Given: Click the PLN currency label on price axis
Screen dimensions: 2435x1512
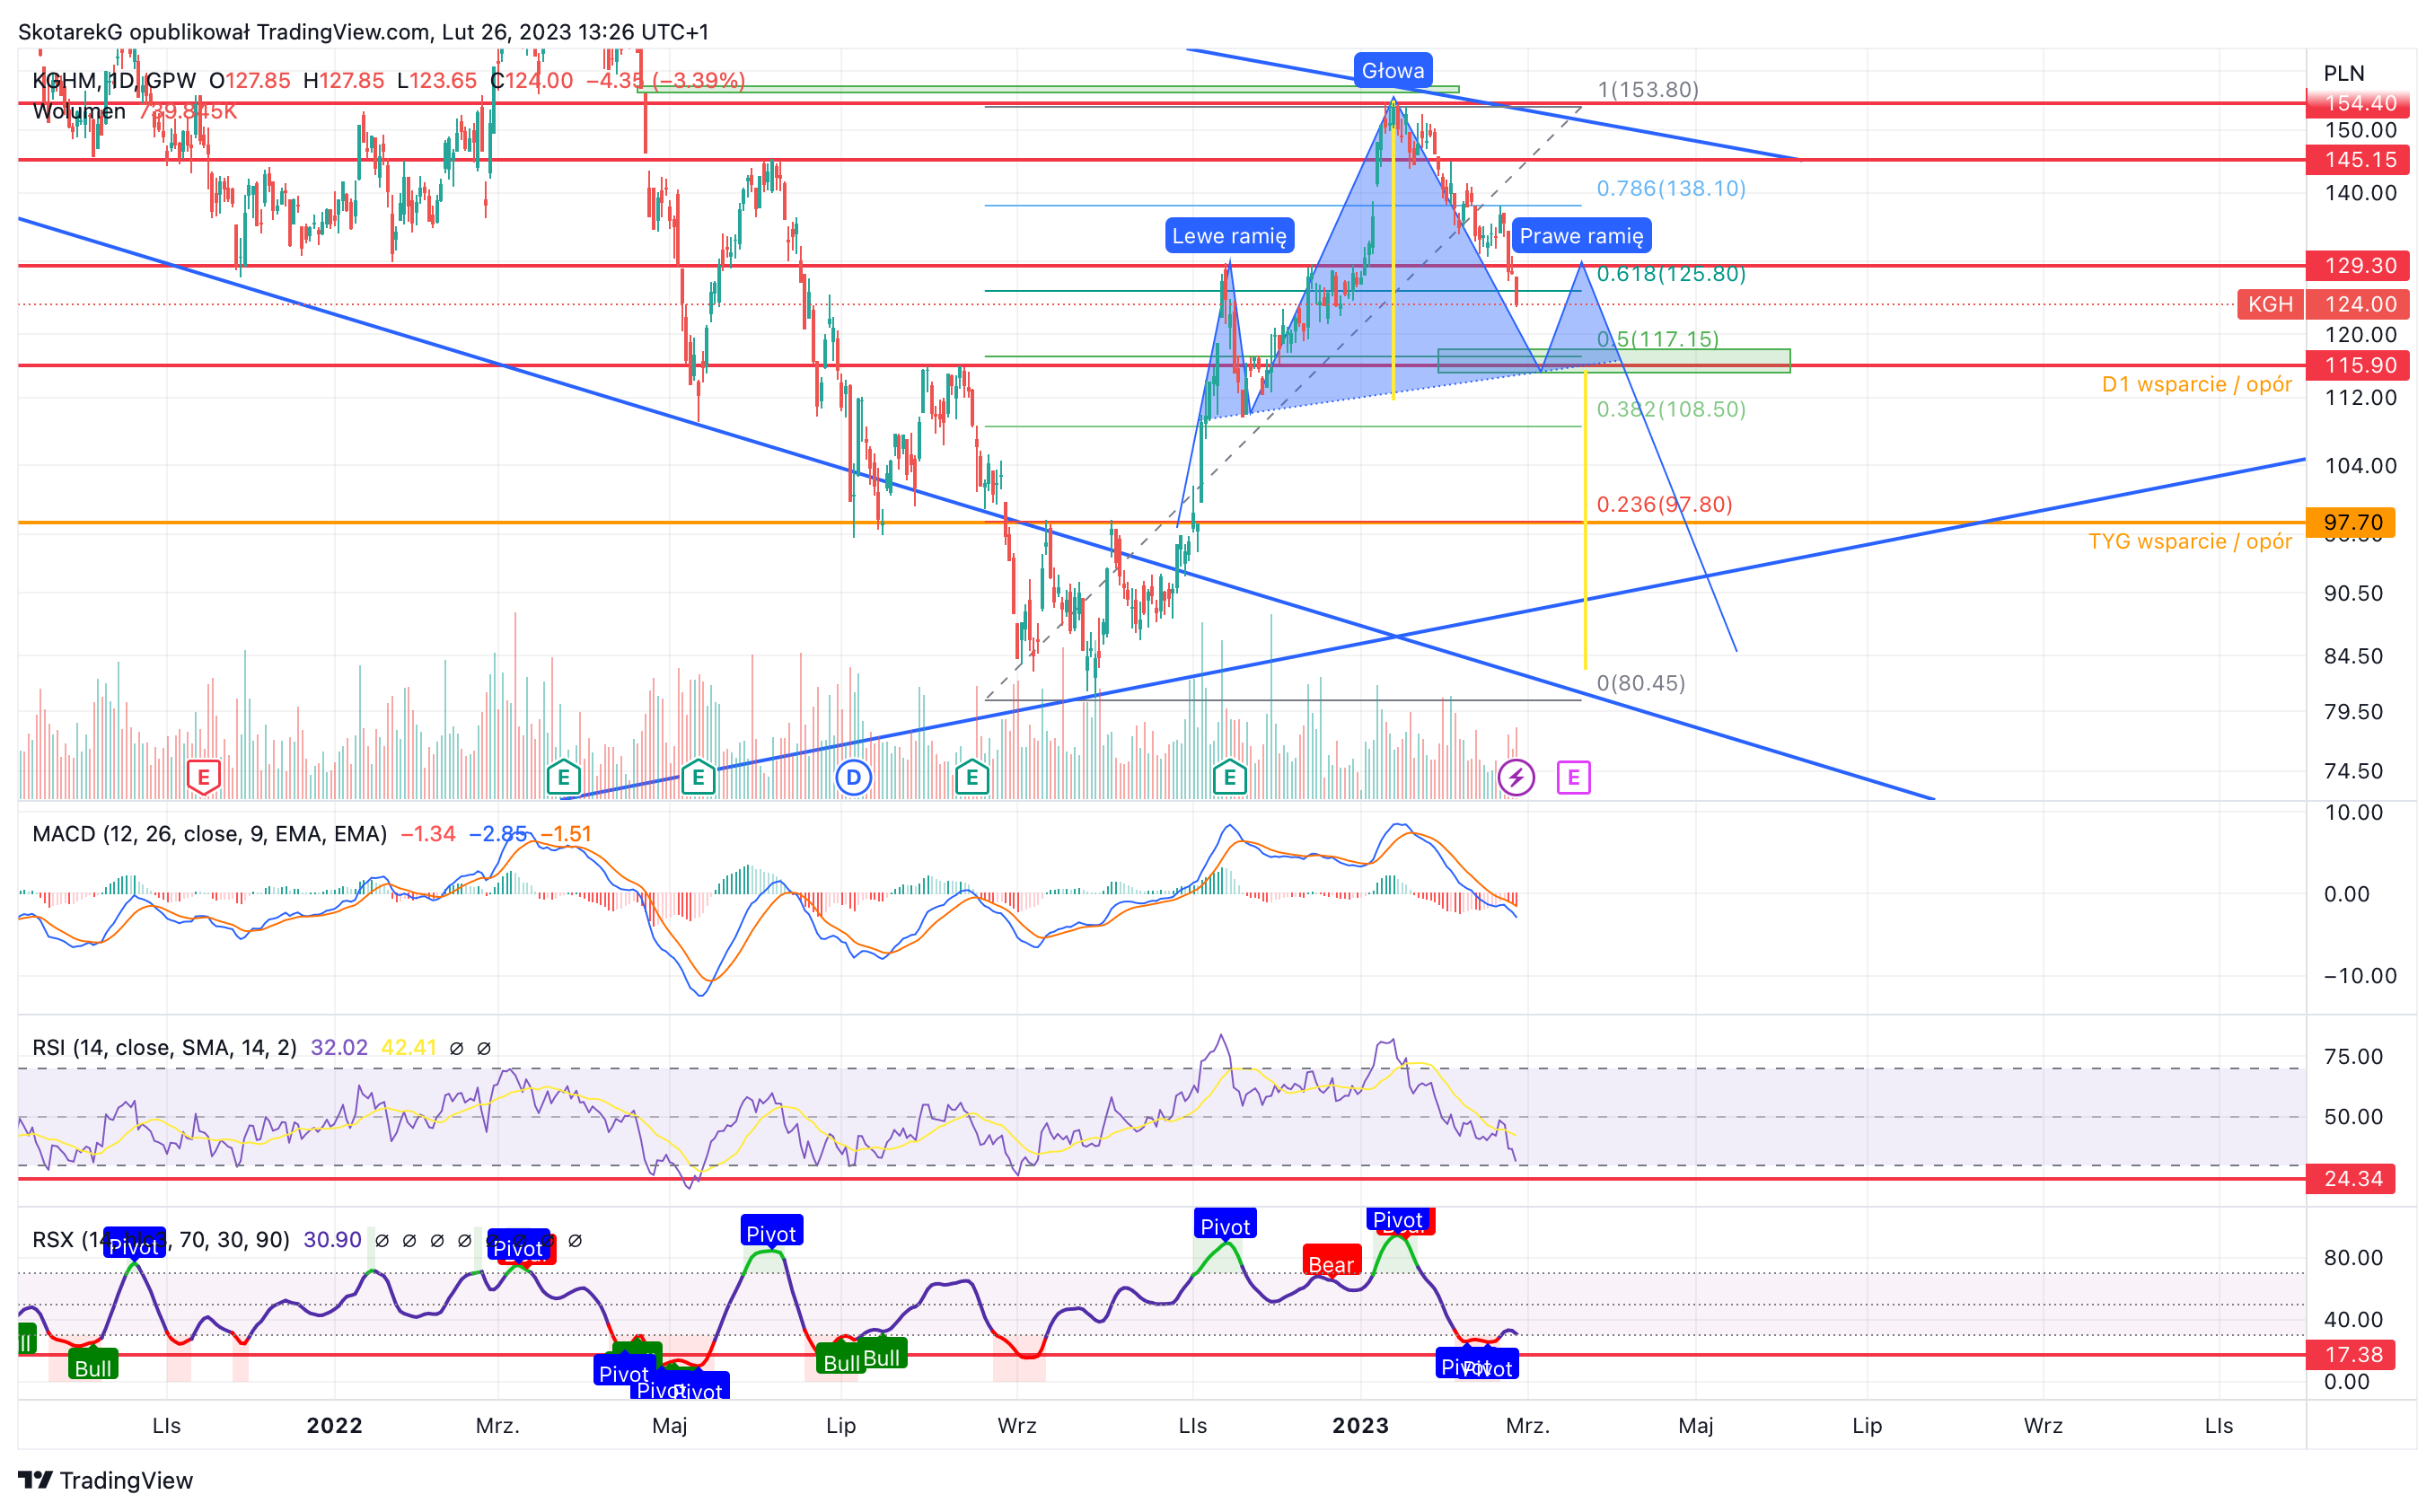Looking at the screenshot, I should pos(2344,73).
